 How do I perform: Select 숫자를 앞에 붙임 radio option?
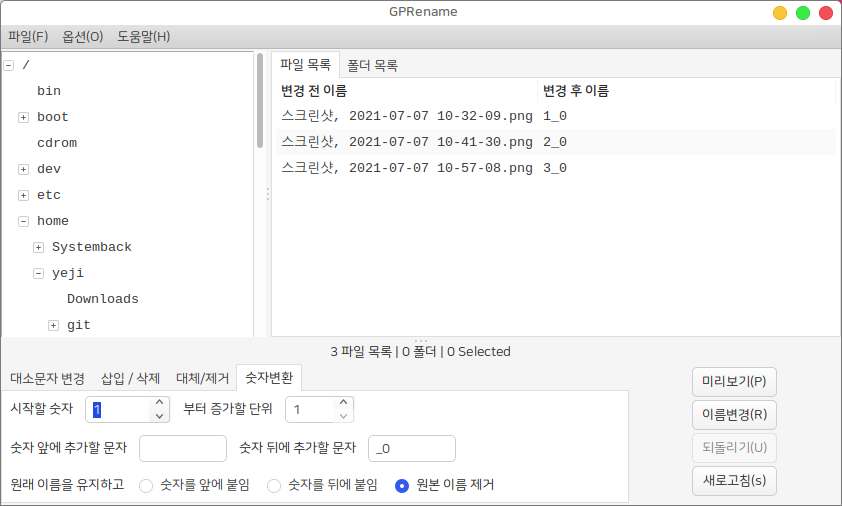[x=146, y=485]
